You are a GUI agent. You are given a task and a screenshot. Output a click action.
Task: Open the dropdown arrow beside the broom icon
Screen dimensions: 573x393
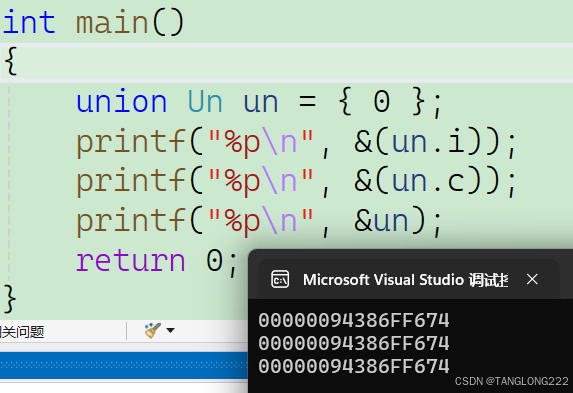point(170,330)
